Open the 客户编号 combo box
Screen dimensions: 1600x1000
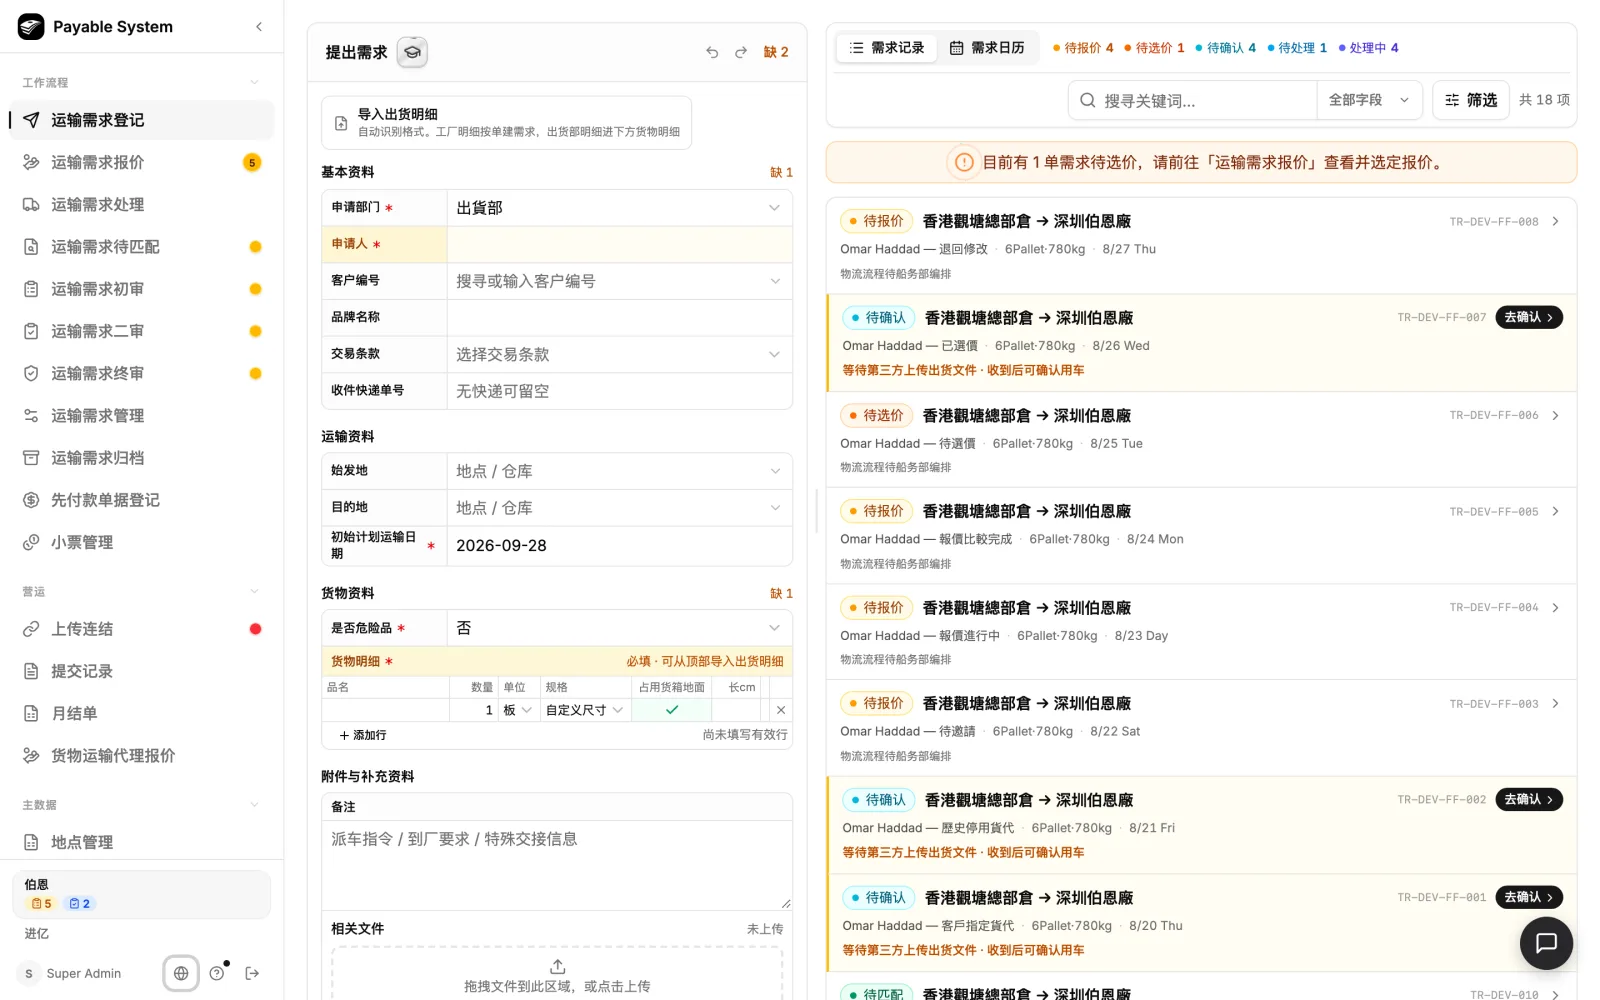pyautogui.click(x=619, y=281)
